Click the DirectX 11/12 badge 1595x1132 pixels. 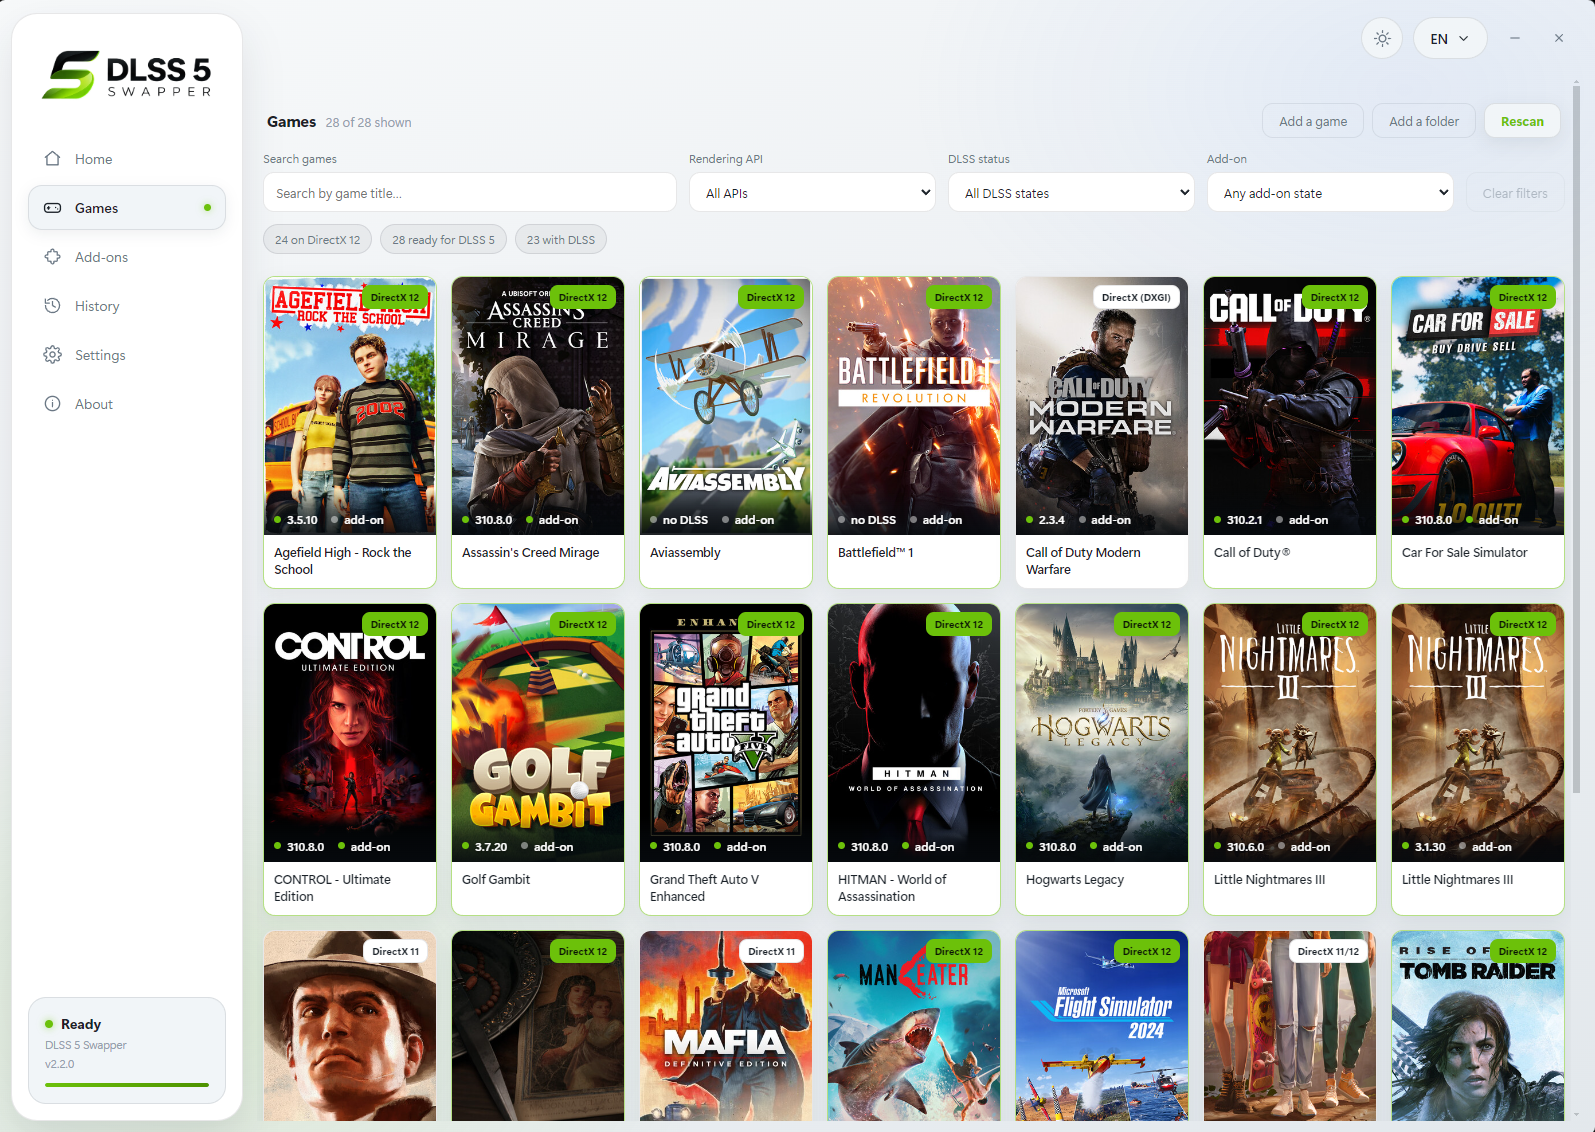(1328, 951)
